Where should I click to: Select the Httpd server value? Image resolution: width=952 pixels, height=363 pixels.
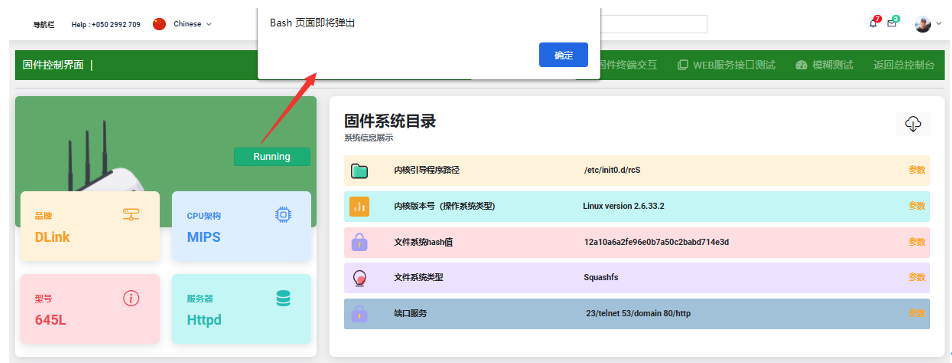click(204, 320)
